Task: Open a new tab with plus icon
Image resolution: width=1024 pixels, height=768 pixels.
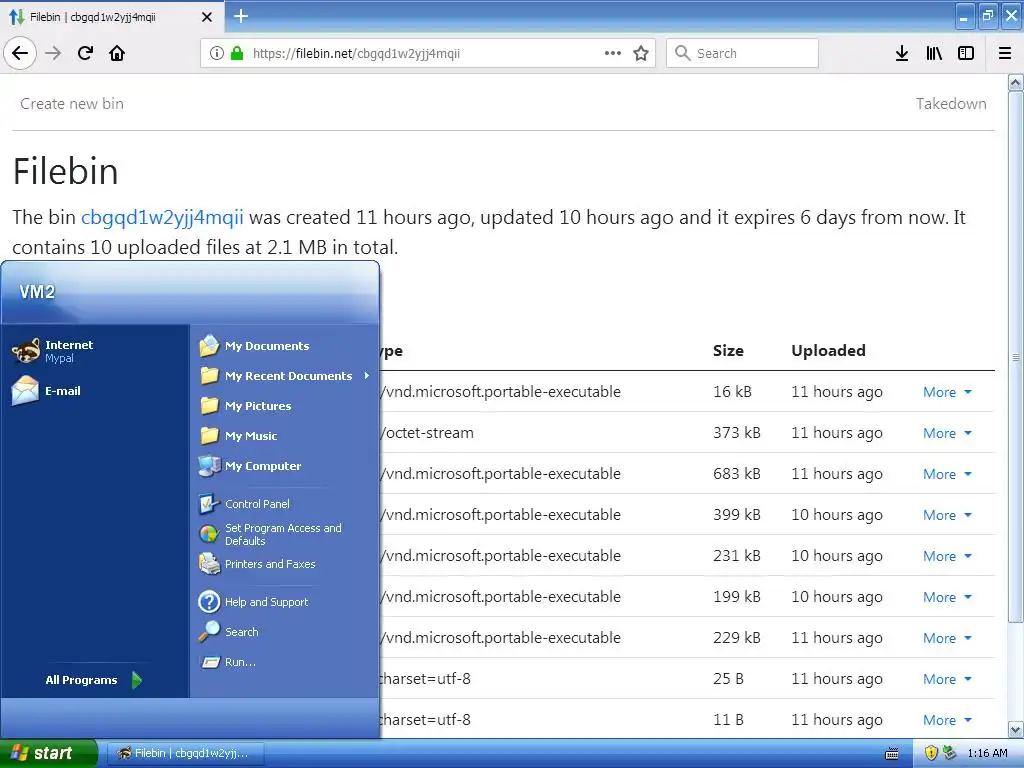Action: 240,16
